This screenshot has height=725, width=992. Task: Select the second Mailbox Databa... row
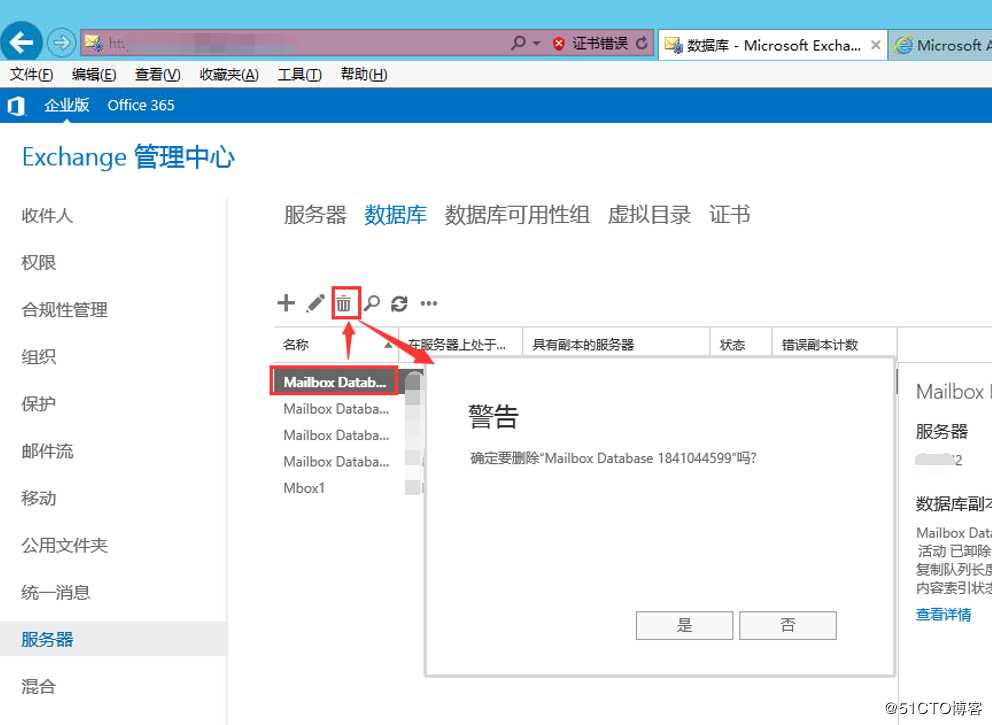pos(336,409)
